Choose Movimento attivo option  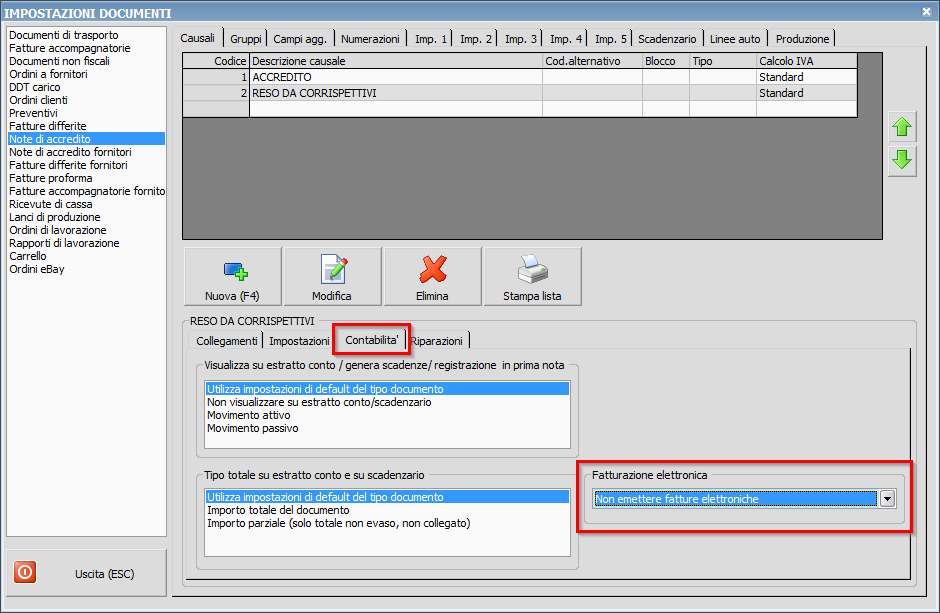(x=251, y=415)
